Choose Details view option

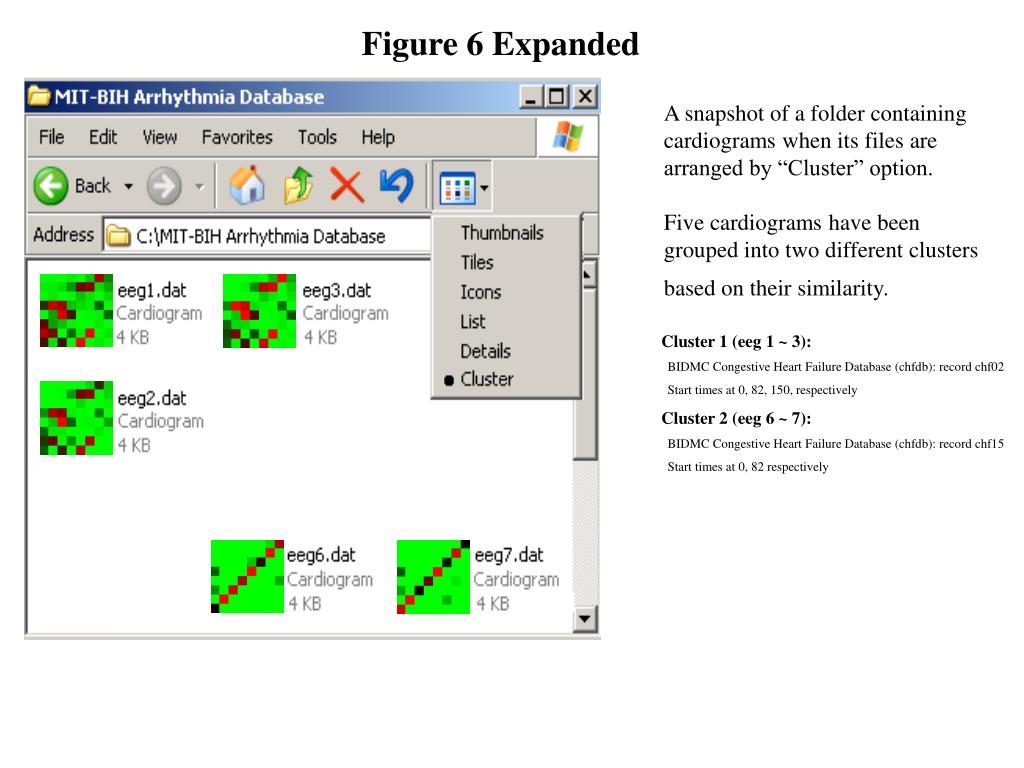(x=485, y=351)
